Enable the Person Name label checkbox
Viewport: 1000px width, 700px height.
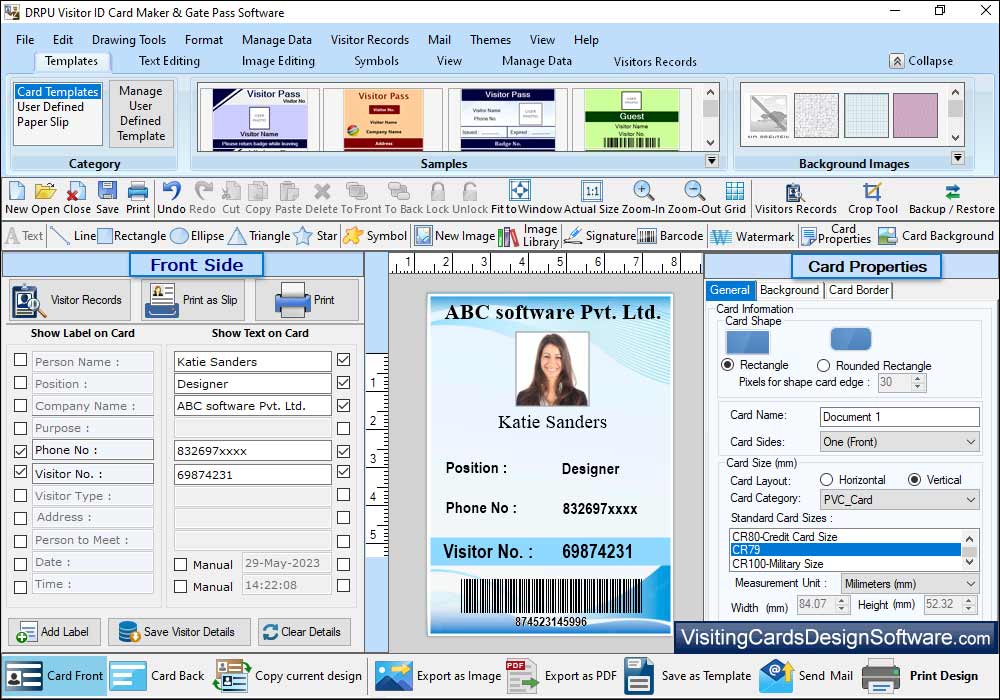click(20, 360)
